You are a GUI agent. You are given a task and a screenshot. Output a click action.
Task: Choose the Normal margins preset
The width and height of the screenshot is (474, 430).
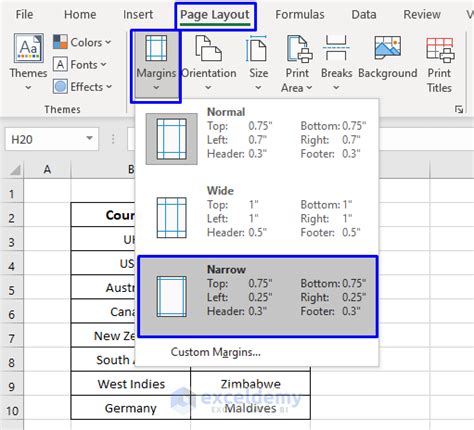257,138
